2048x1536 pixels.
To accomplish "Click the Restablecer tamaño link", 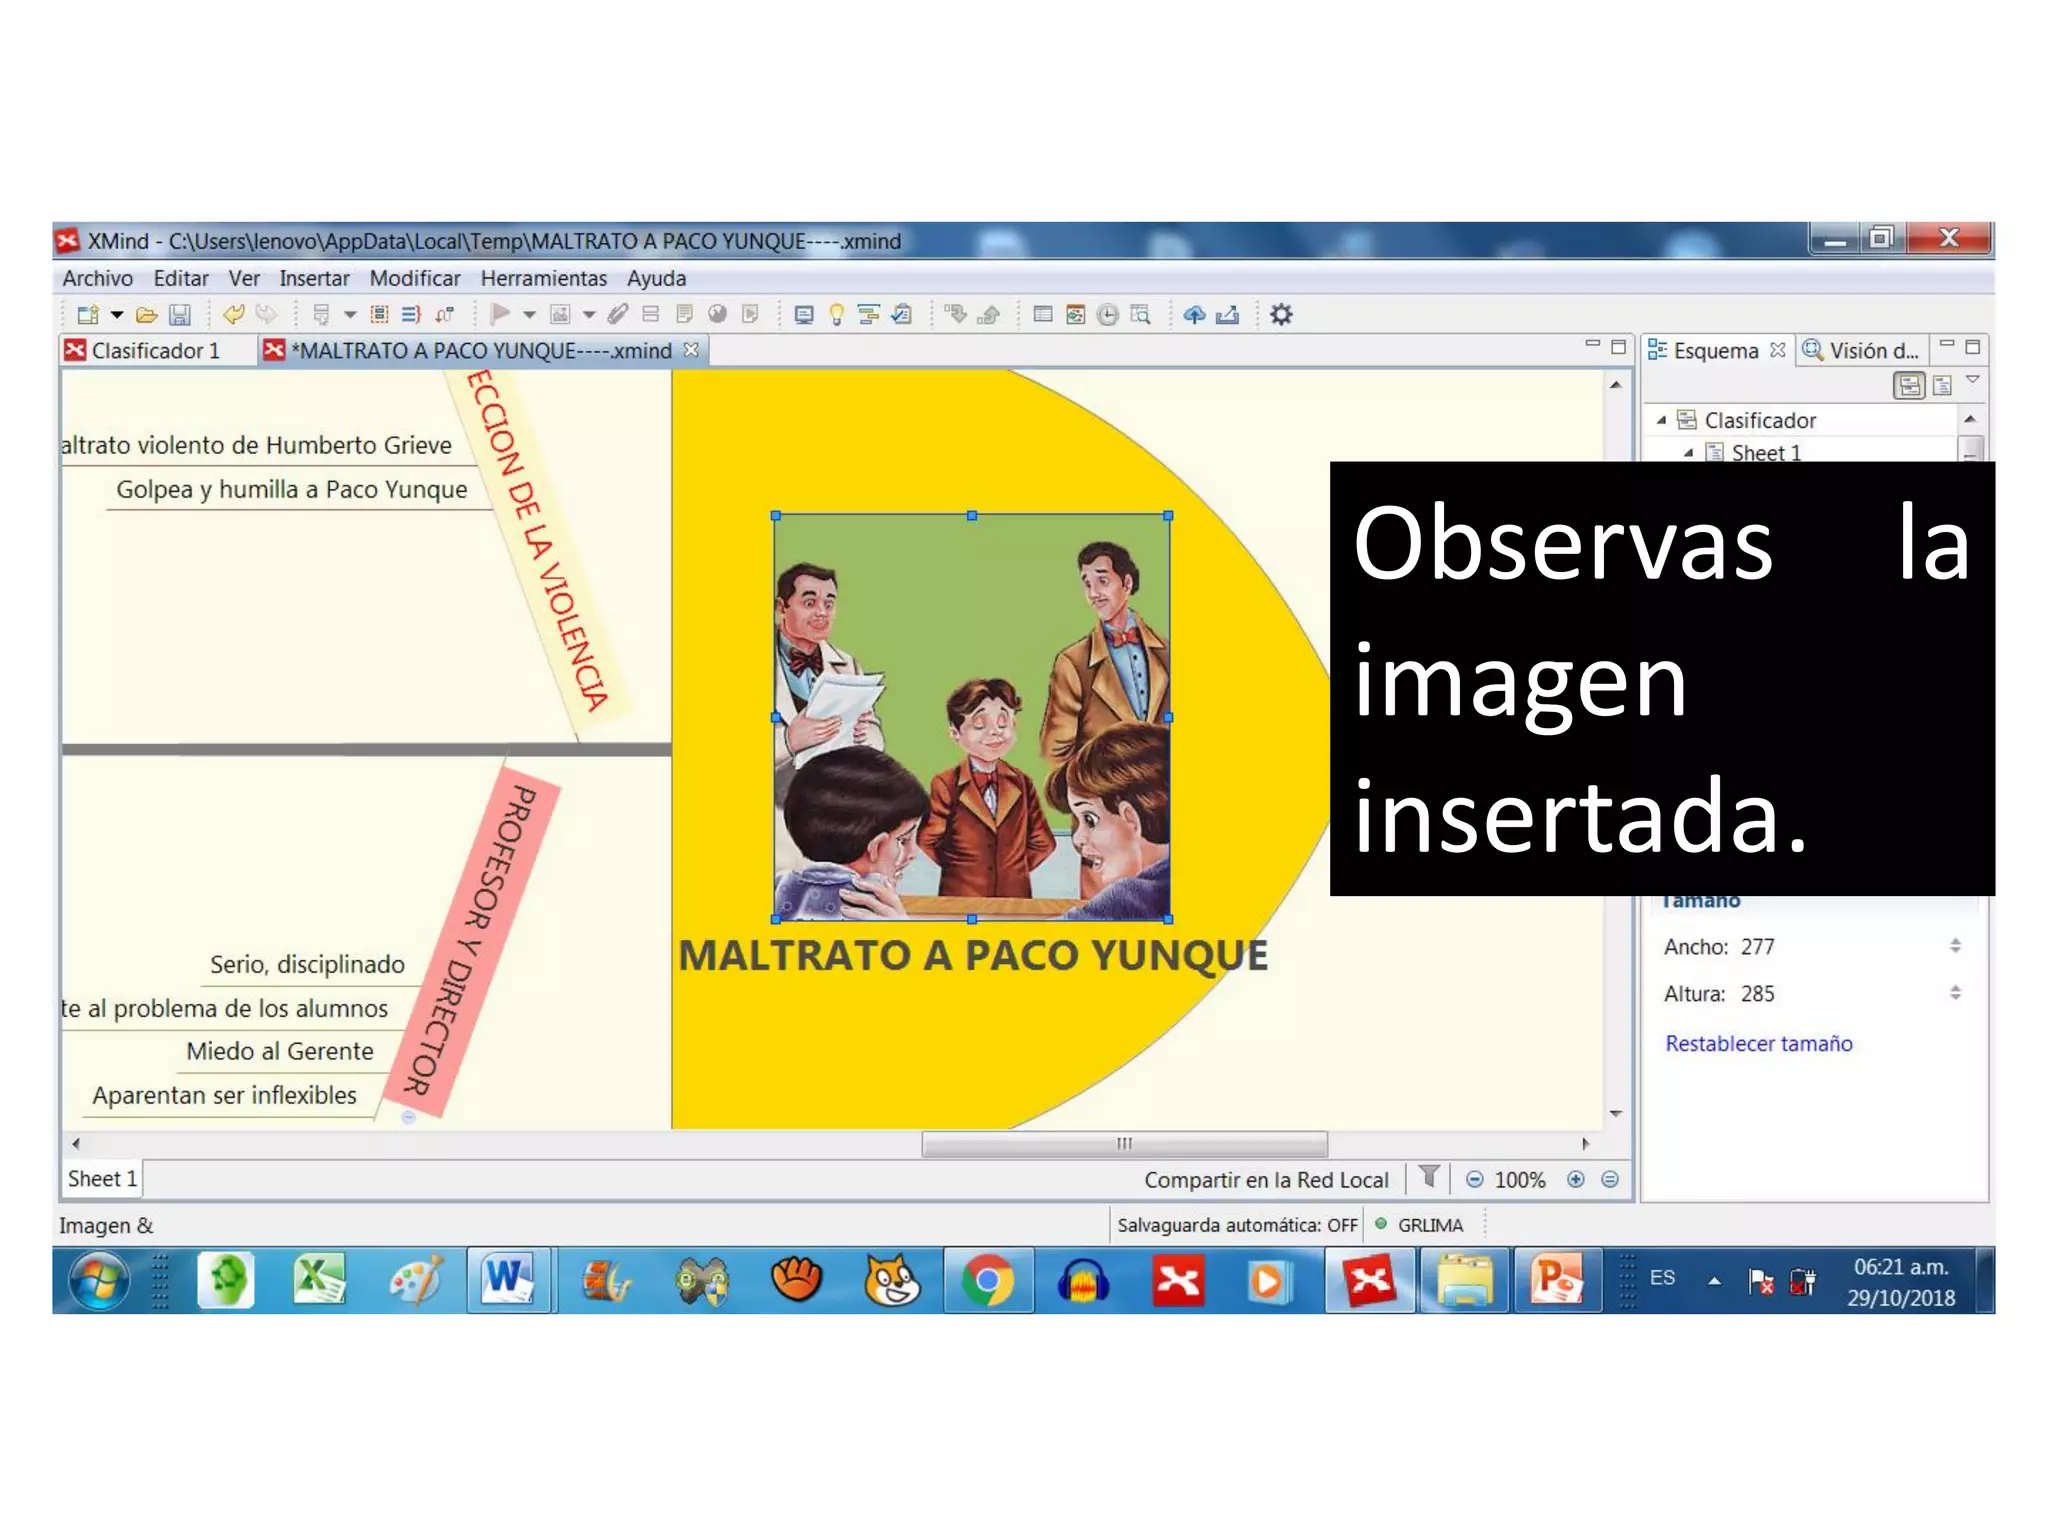I will click(x=1758, y=1043).
